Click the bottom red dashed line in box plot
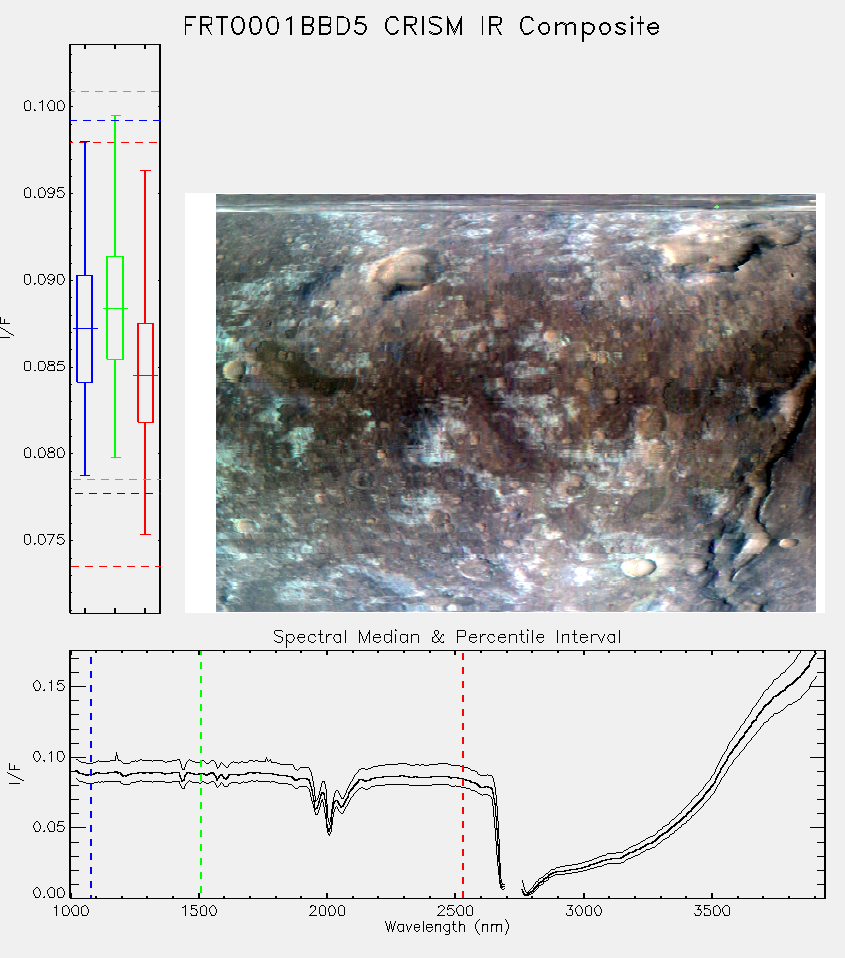This screenshot has width=845, height=958. (x=115, y=566)
